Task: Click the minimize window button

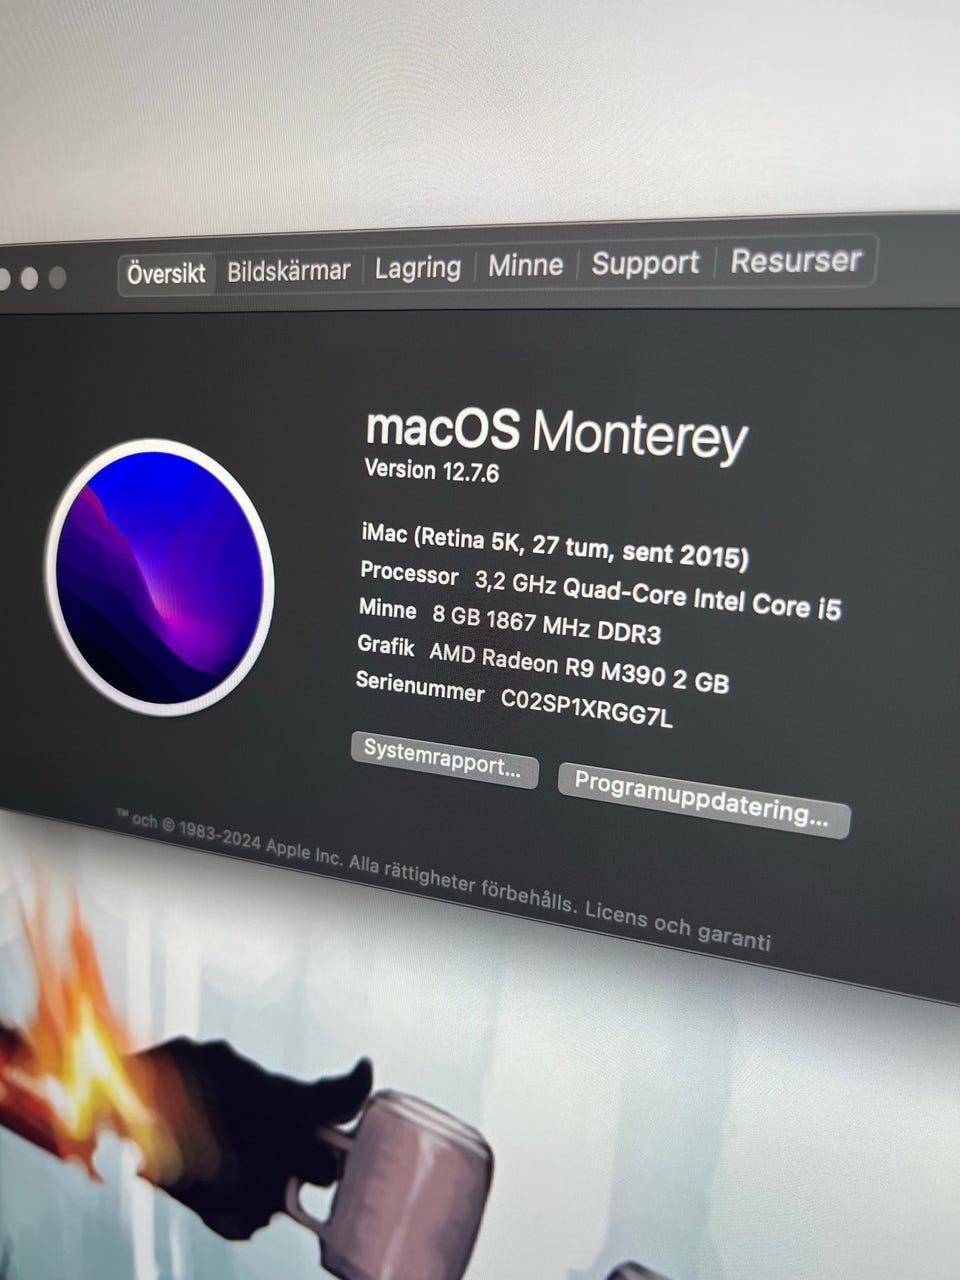Action: click(30, 279)
